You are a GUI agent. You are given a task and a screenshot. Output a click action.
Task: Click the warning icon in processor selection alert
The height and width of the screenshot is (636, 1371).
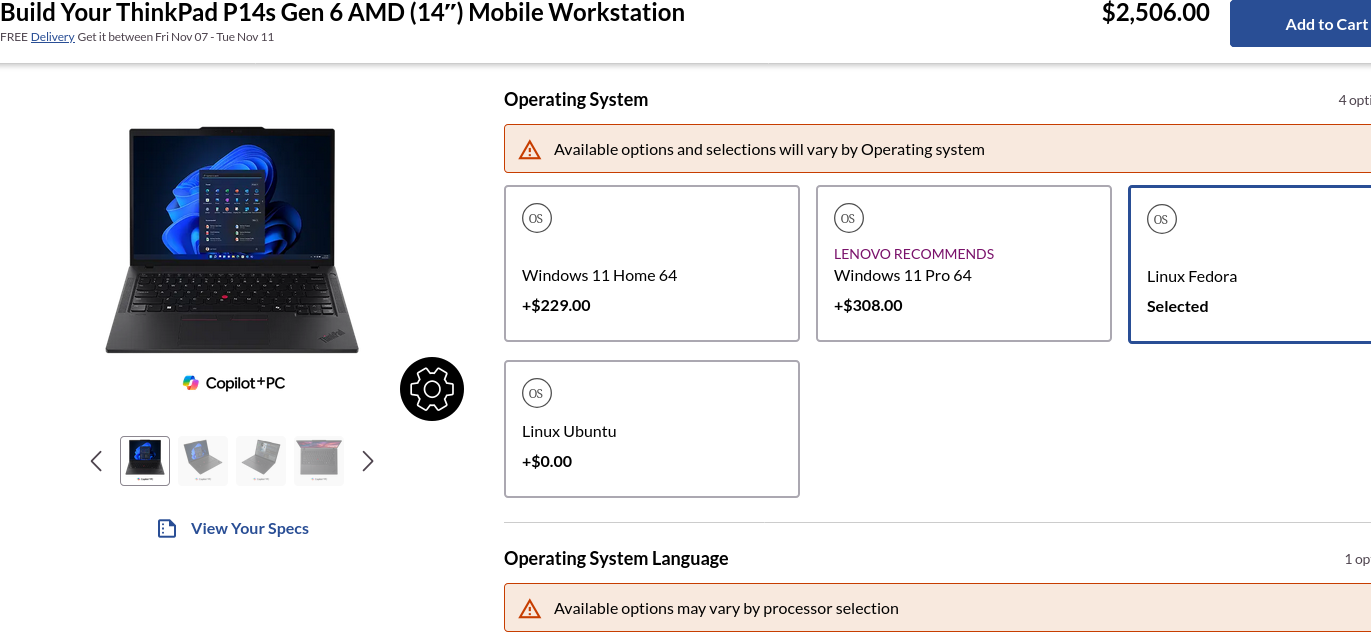[530, 608]
